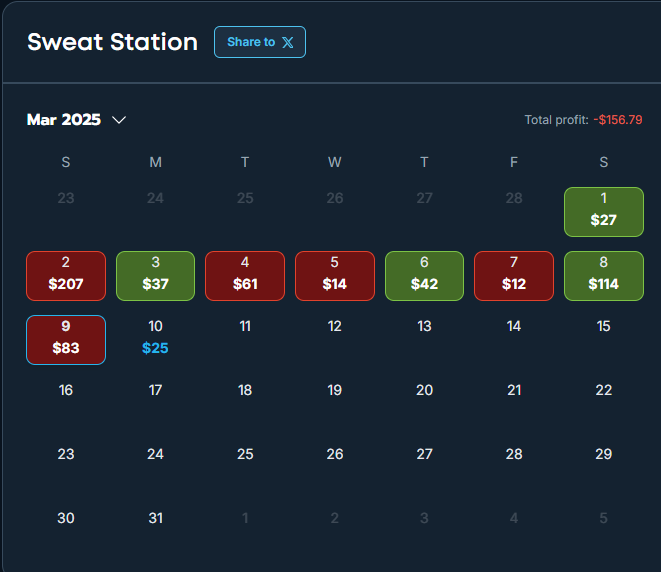Open March 5 showing $14 loss

(x=335, y=276)
